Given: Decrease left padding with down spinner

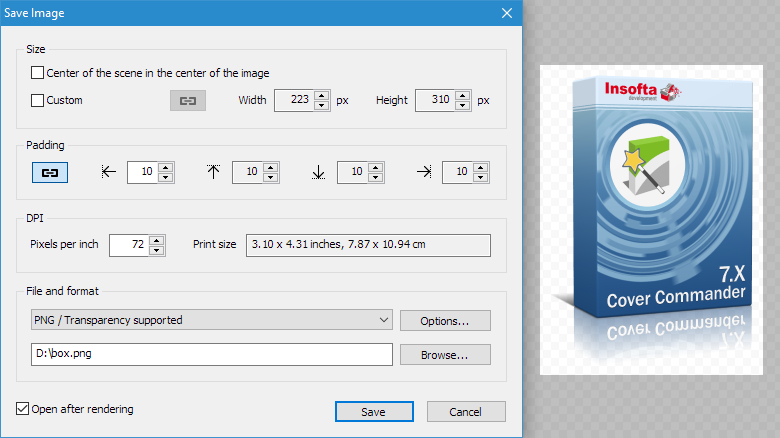Looking at the screenshot, I should (166, 178).
